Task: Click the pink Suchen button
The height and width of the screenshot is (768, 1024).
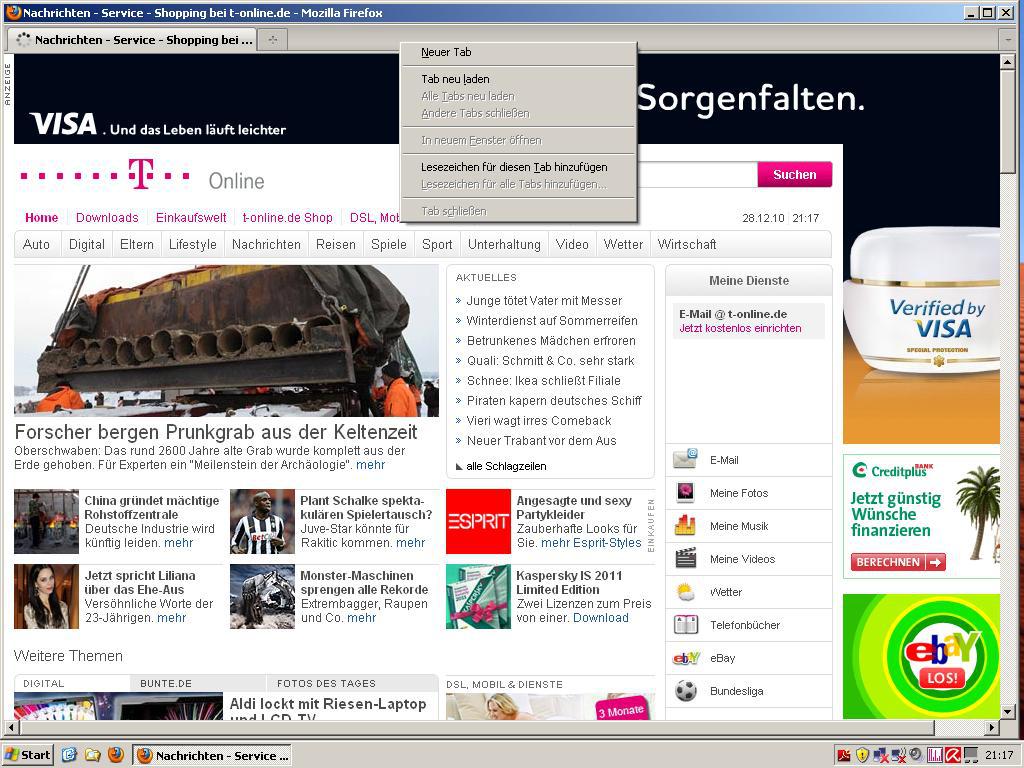Action: (x=795, y=174)
